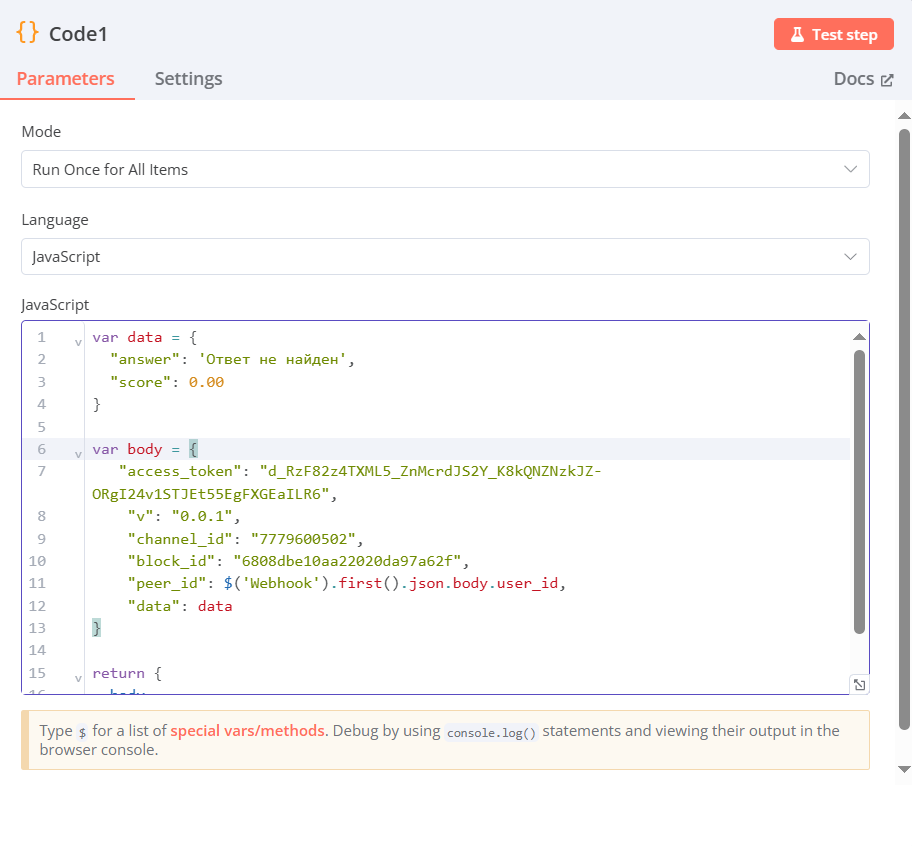
Task: Collapse the code fold at line 1
Action: click(78, 342)
